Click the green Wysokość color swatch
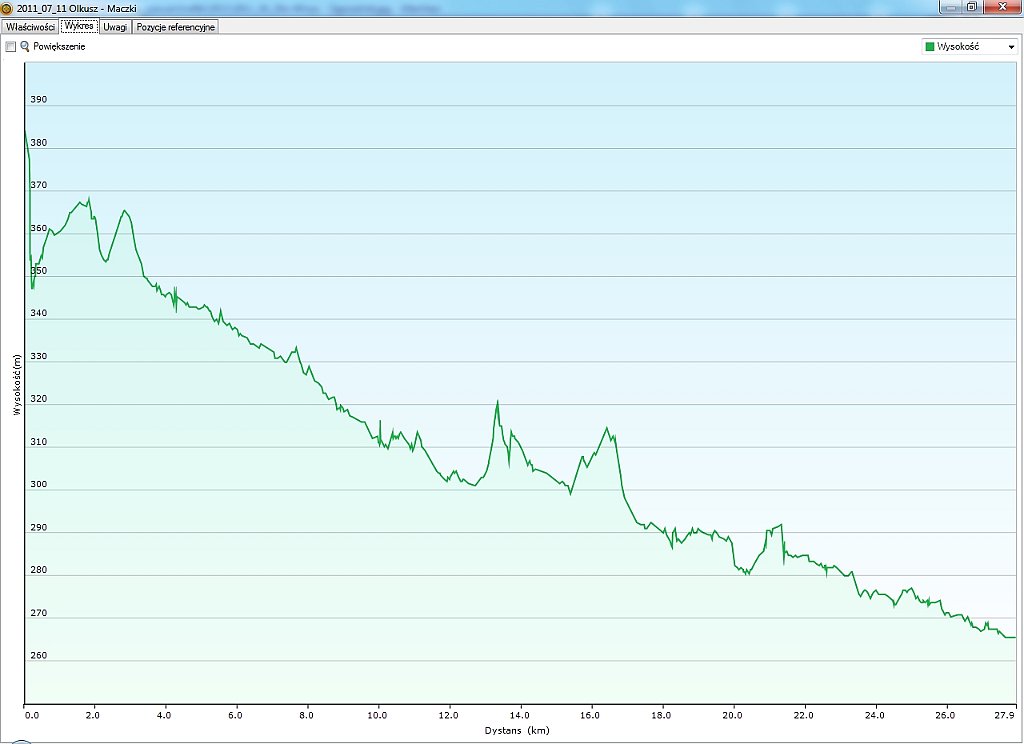 click(x=930, y=47)
